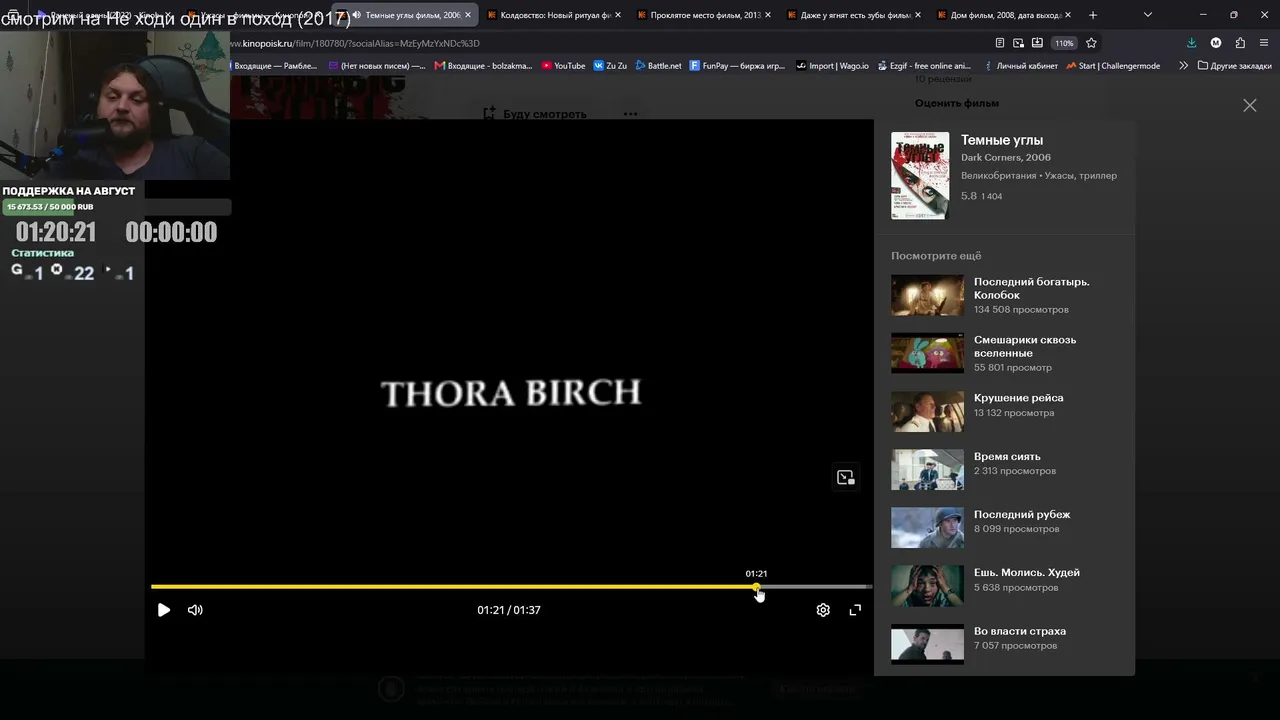This screenshot has width=1280, height=720.
Task: Open the (Нет новых писем) bookmark
Action: click(x=377, y=66)
